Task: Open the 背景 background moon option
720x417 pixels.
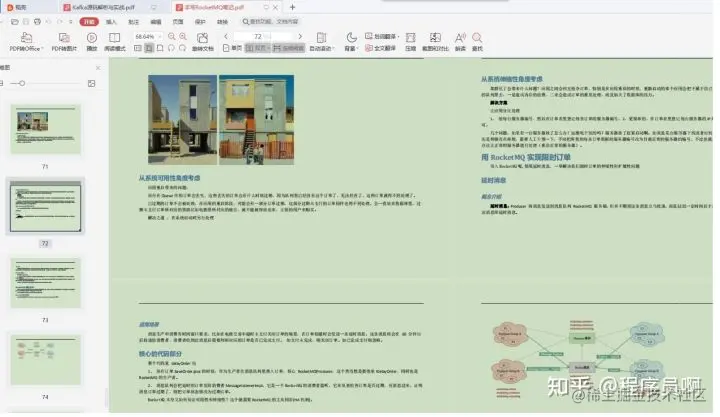Action: pos(351,41)
